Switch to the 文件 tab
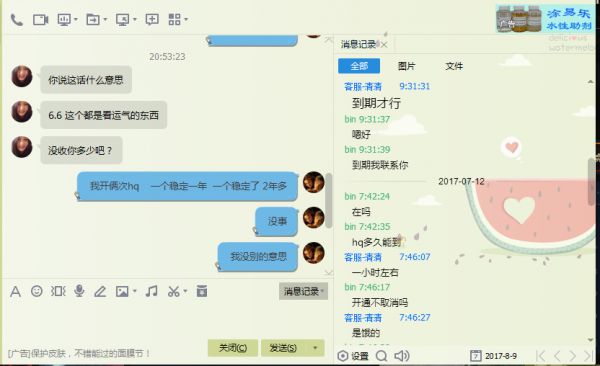The image size is (600, 366). tap(454, 66)
